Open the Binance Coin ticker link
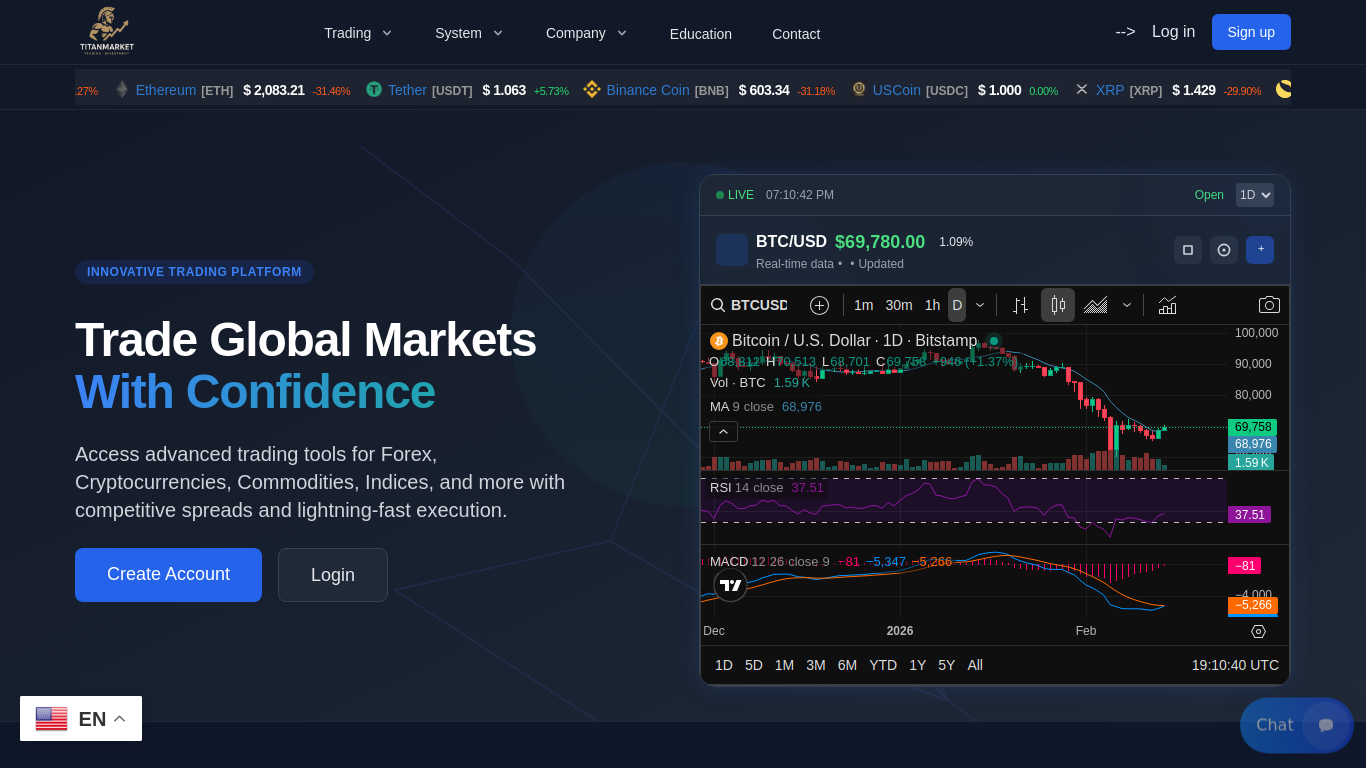The width and height of the screenshot is (1366, 768). click(648, 90)
